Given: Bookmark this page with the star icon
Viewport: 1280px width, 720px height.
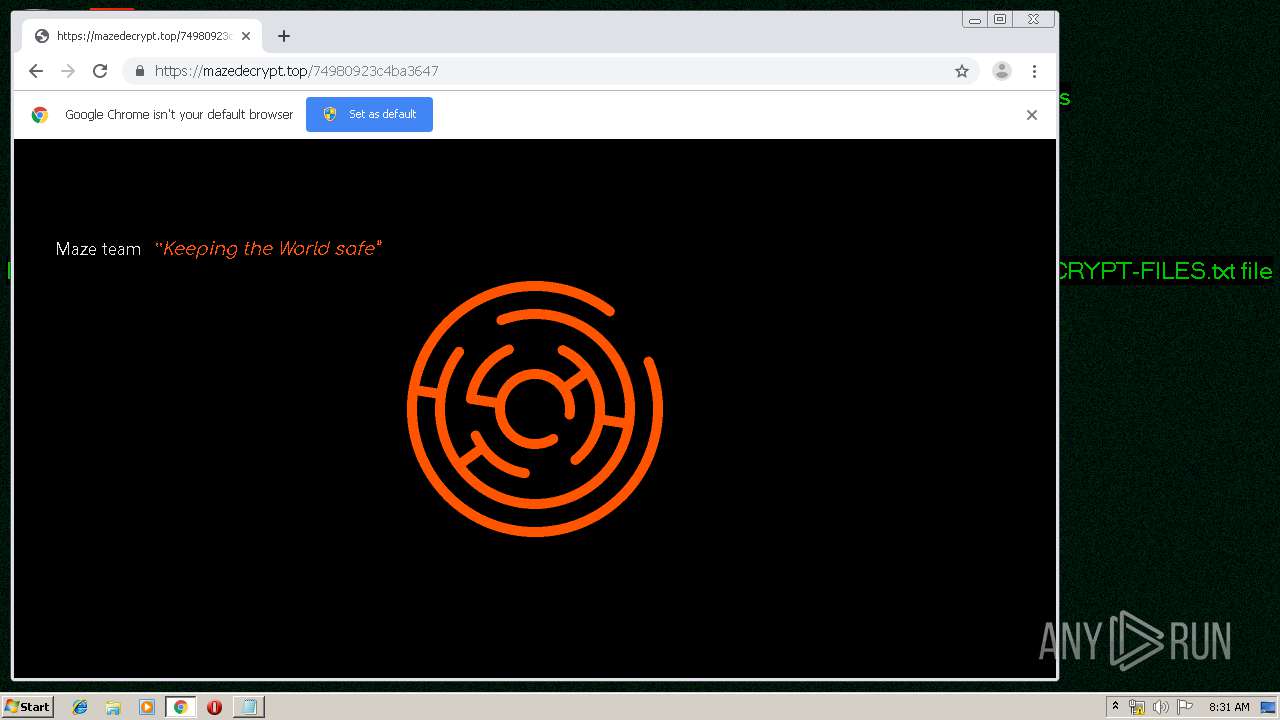Looking at the screenshot, I should (962, 71).
